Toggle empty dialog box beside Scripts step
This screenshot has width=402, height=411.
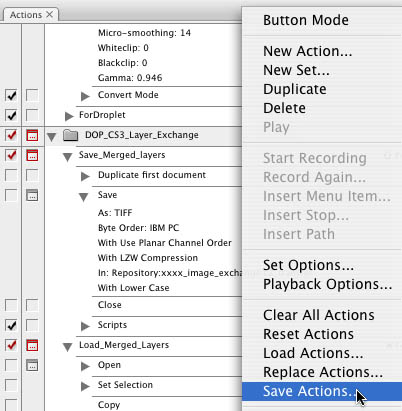(x=32, y=325)
